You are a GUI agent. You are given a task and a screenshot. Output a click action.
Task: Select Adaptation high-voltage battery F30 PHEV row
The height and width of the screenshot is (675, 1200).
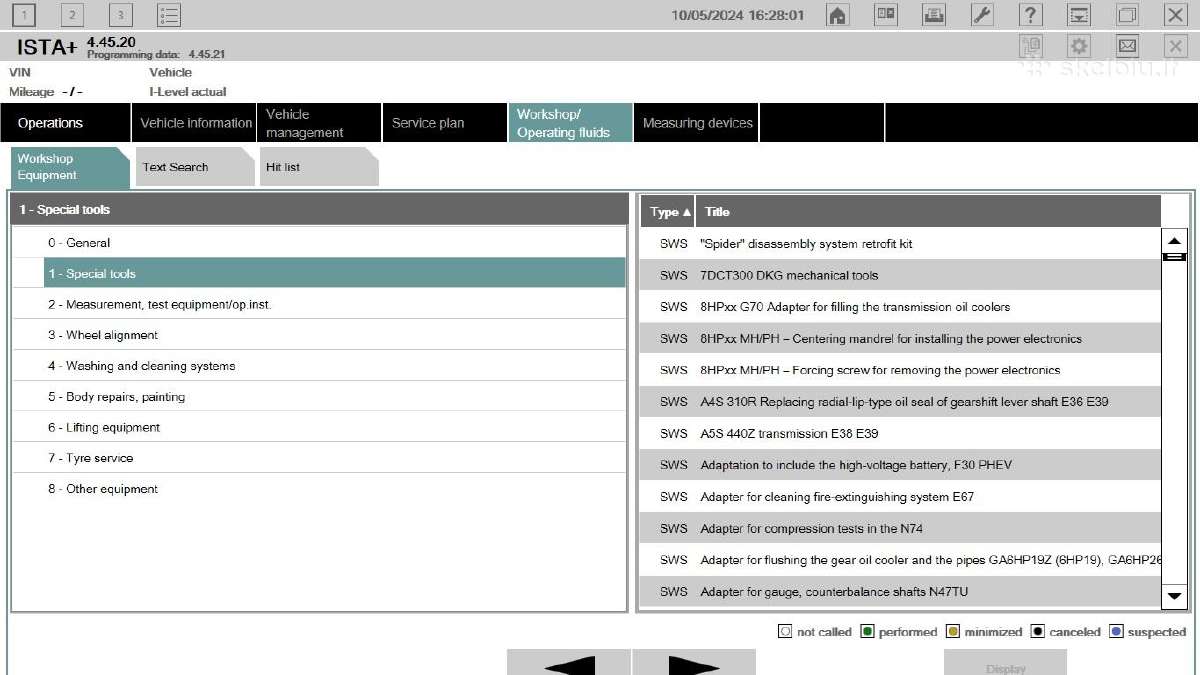tap(900, 465)
